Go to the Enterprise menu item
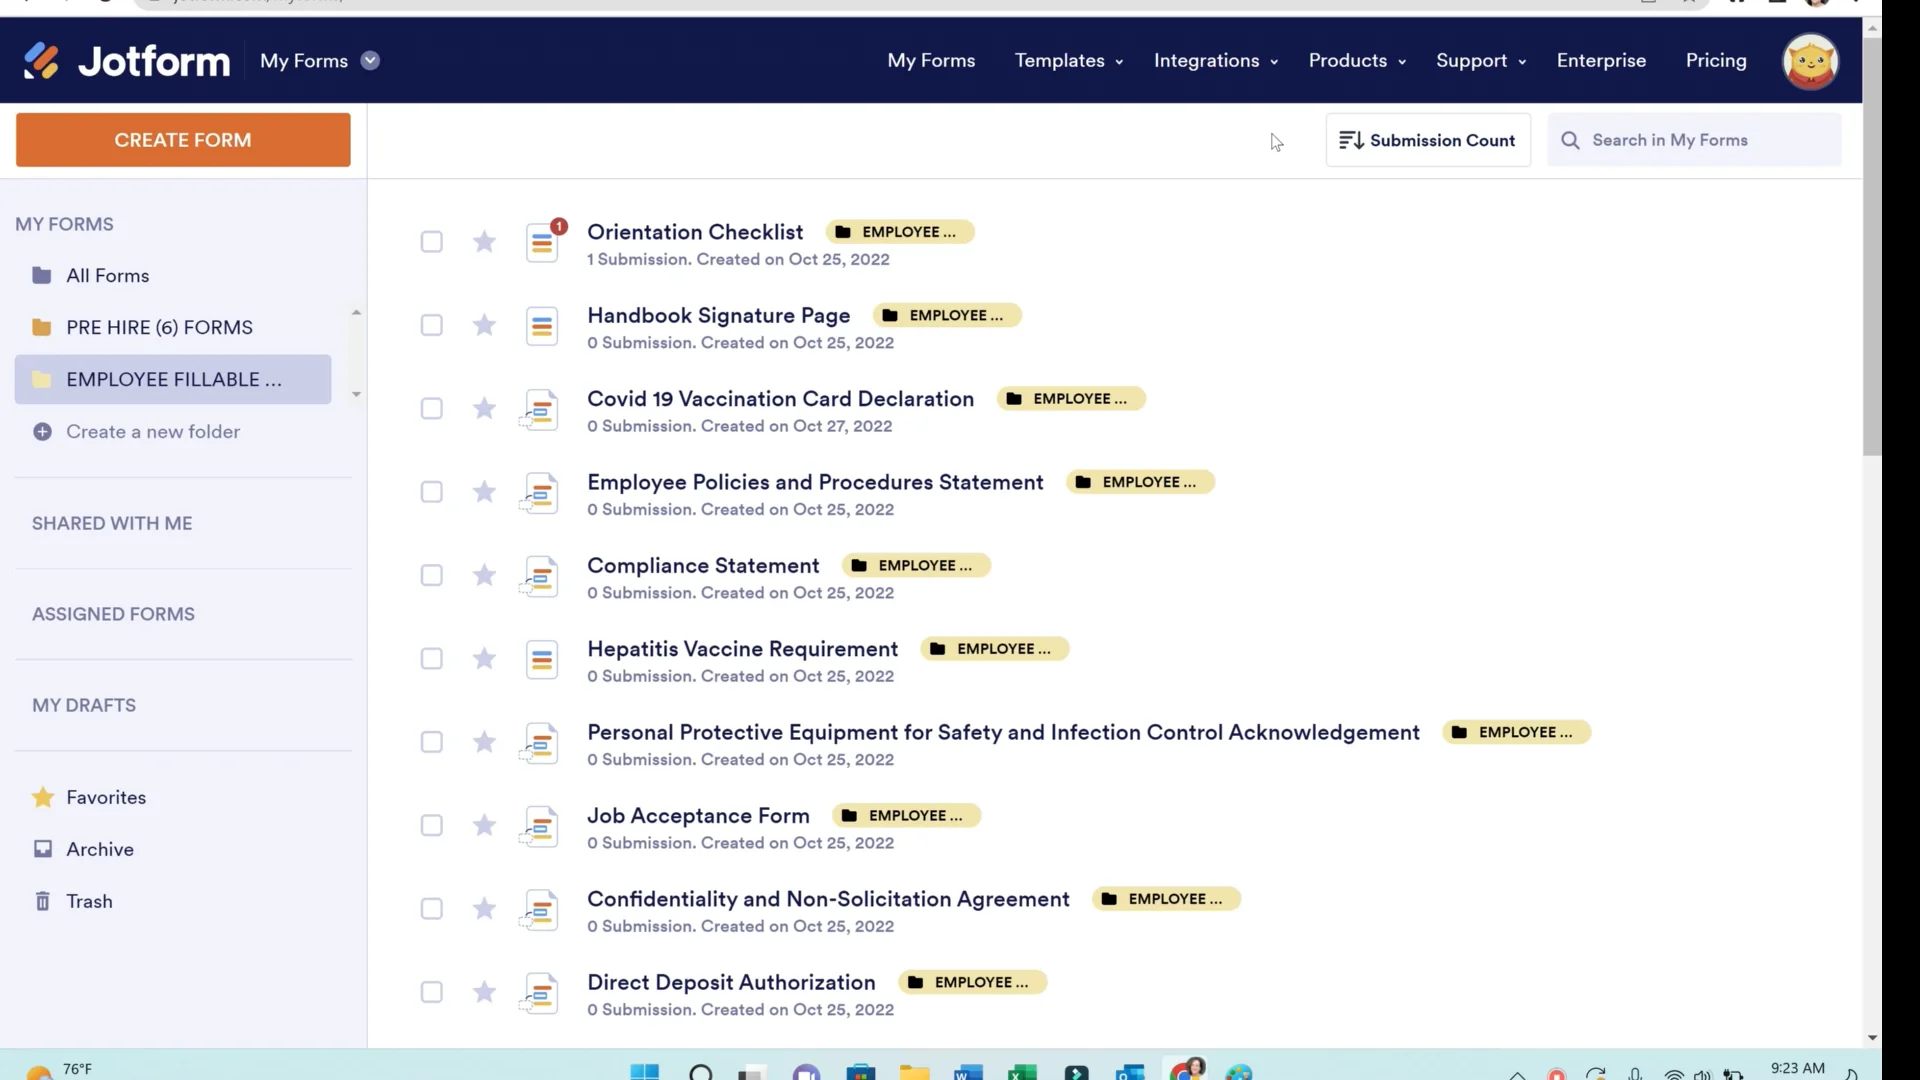 1600,60
